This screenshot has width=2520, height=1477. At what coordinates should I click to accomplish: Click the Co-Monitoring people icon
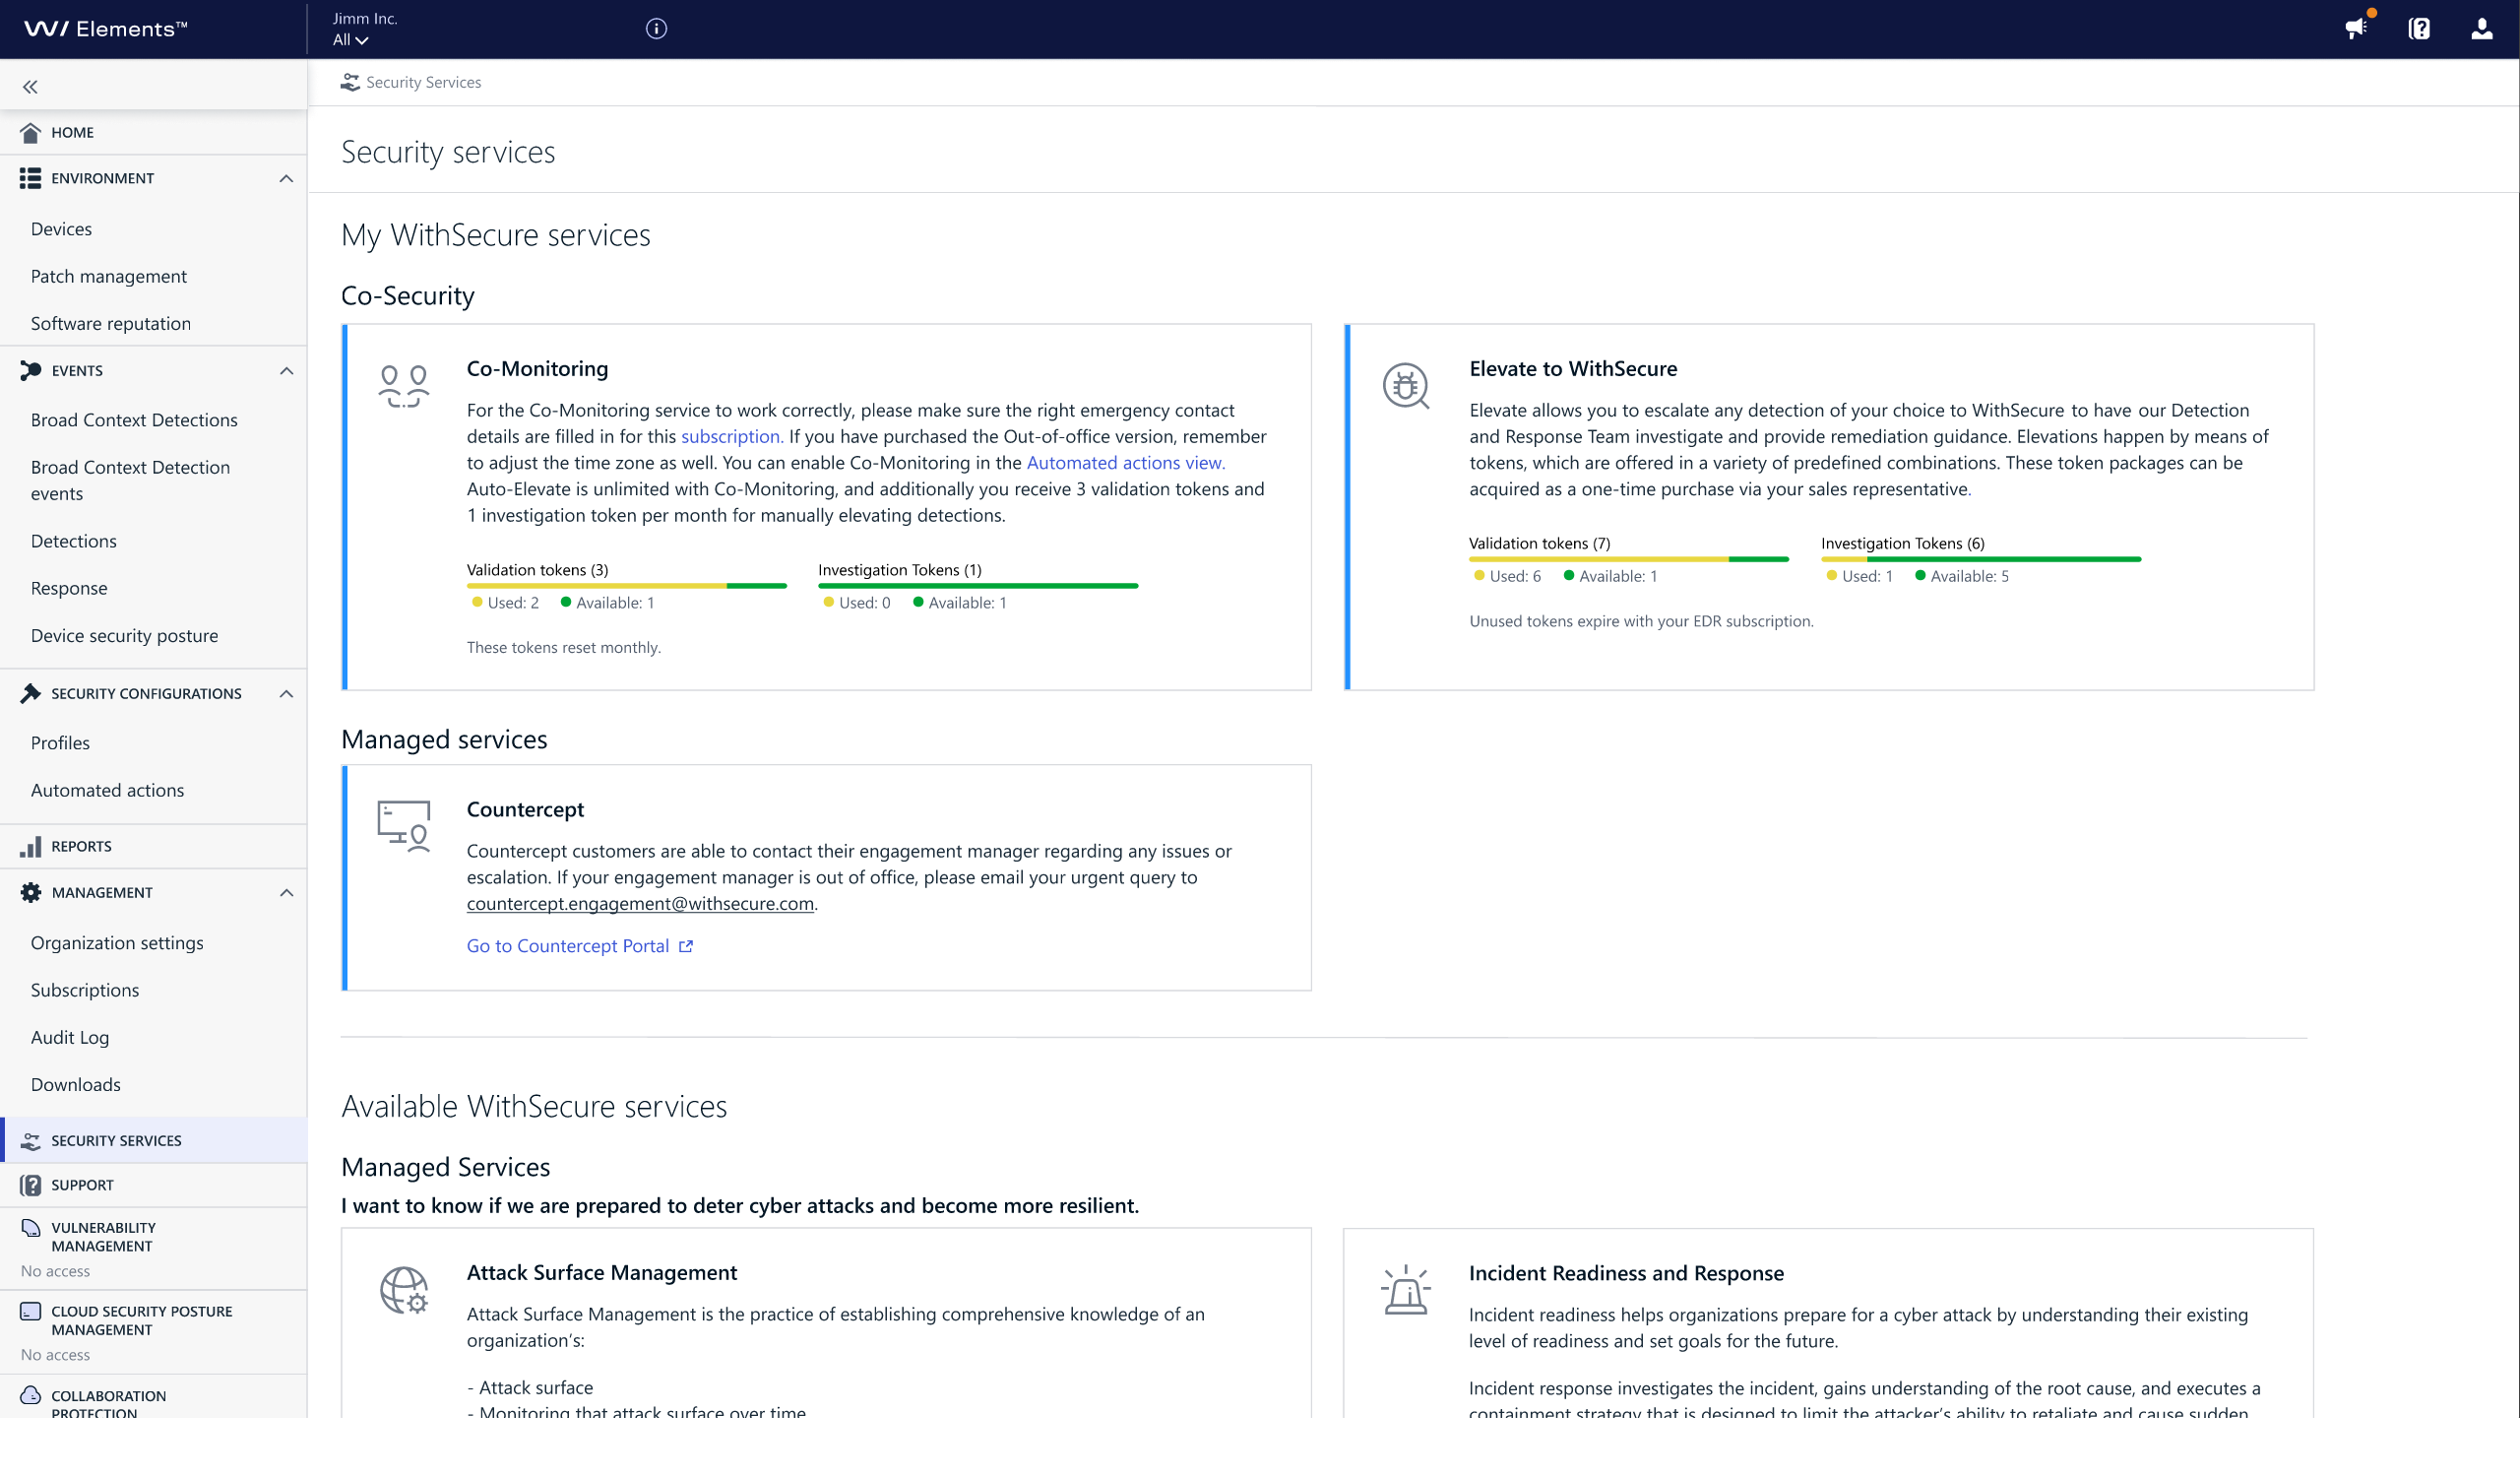[x=404, y=386]
